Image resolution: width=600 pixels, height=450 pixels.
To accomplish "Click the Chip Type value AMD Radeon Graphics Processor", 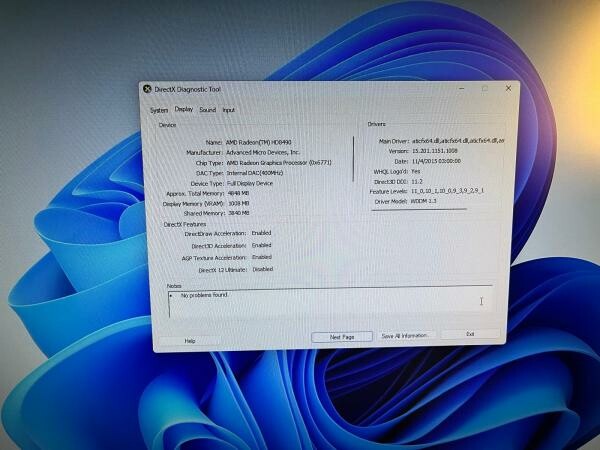I will (x=279, y=163).
